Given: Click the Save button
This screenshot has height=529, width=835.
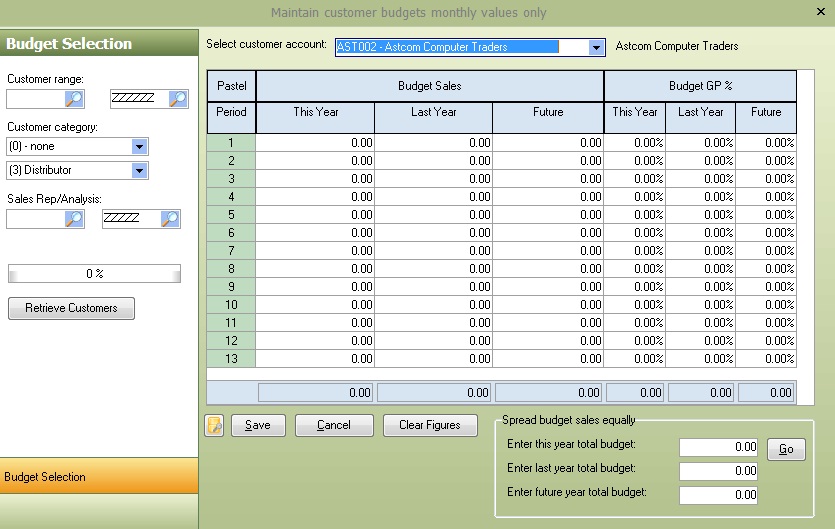Looking at the screenshot, I should click(x=258, y=425).
